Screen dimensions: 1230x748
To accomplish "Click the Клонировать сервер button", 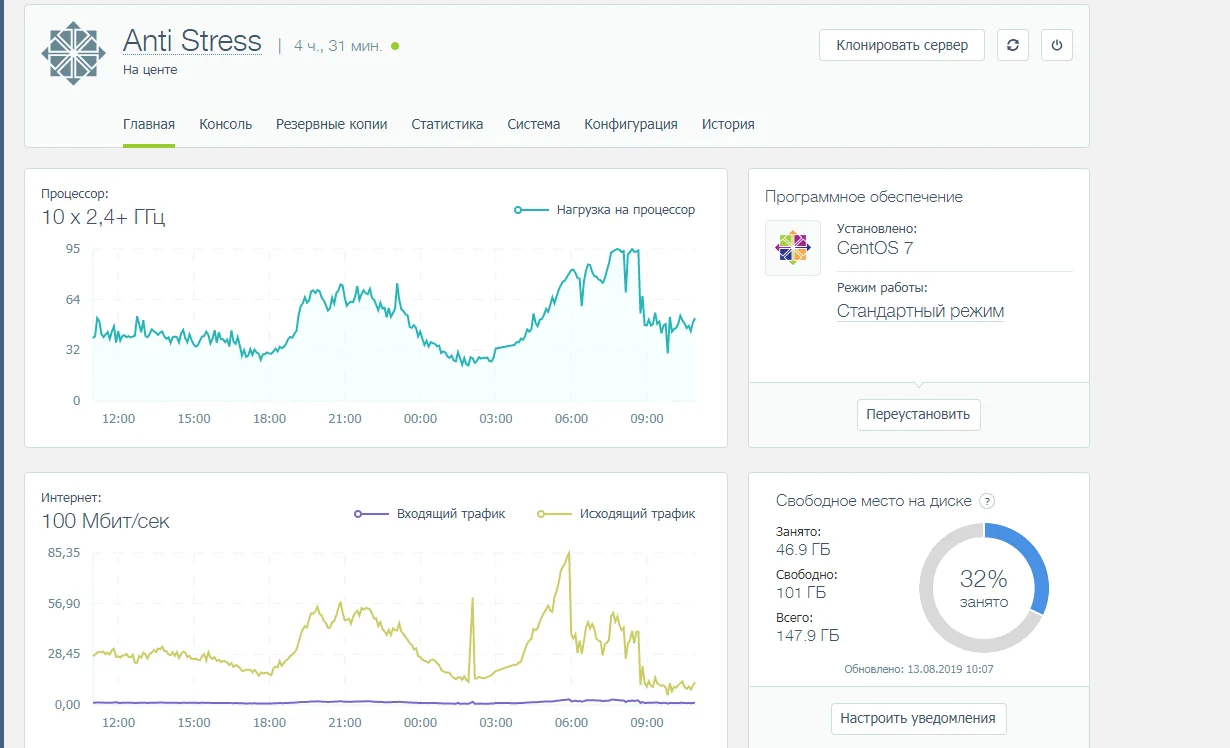I will tap(901, 45).
